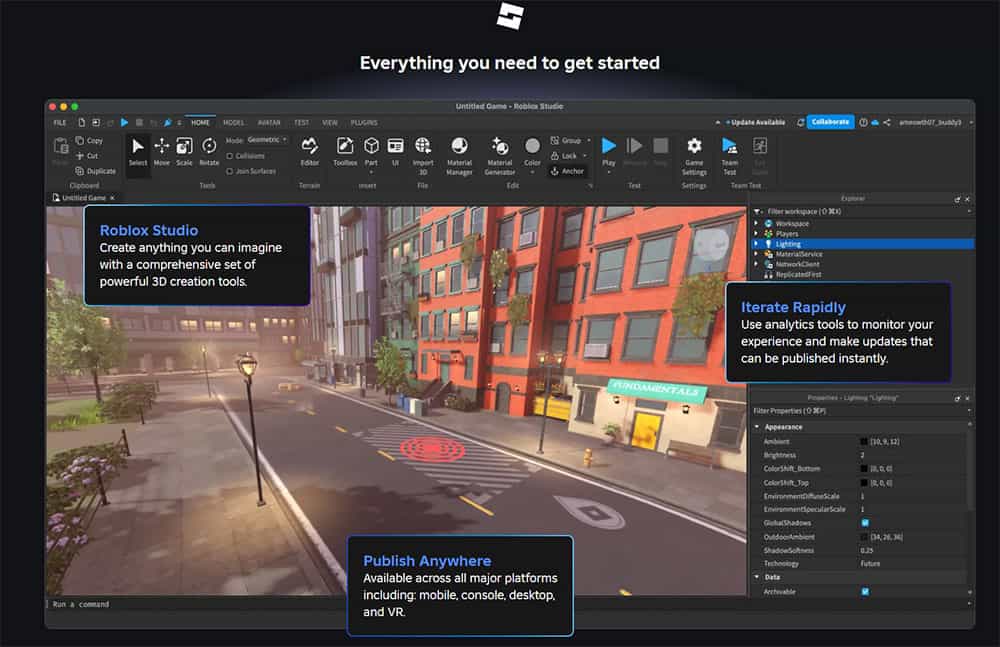Expand the Lighting tree item
Viewport: 1000px width, 647px height.
tap(756, 244)
